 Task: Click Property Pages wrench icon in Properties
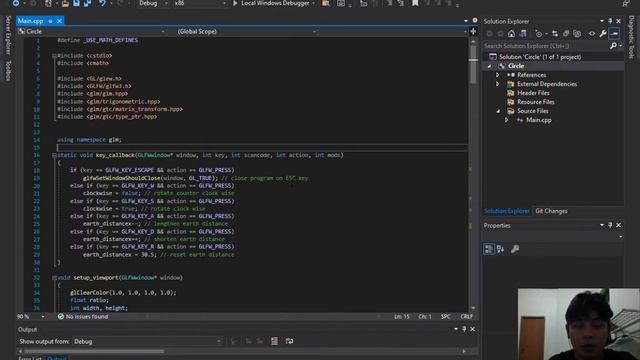pos(515,249)
